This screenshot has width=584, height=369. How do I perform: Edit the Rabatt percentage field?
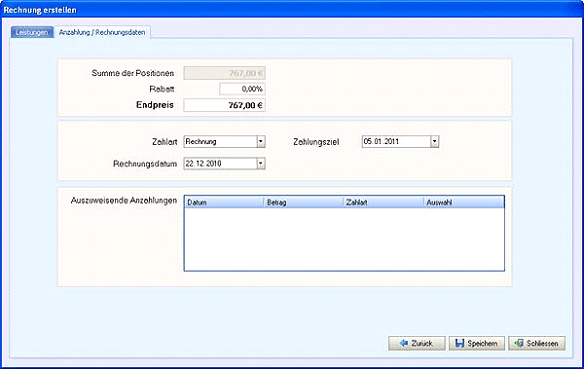(242, 89)
